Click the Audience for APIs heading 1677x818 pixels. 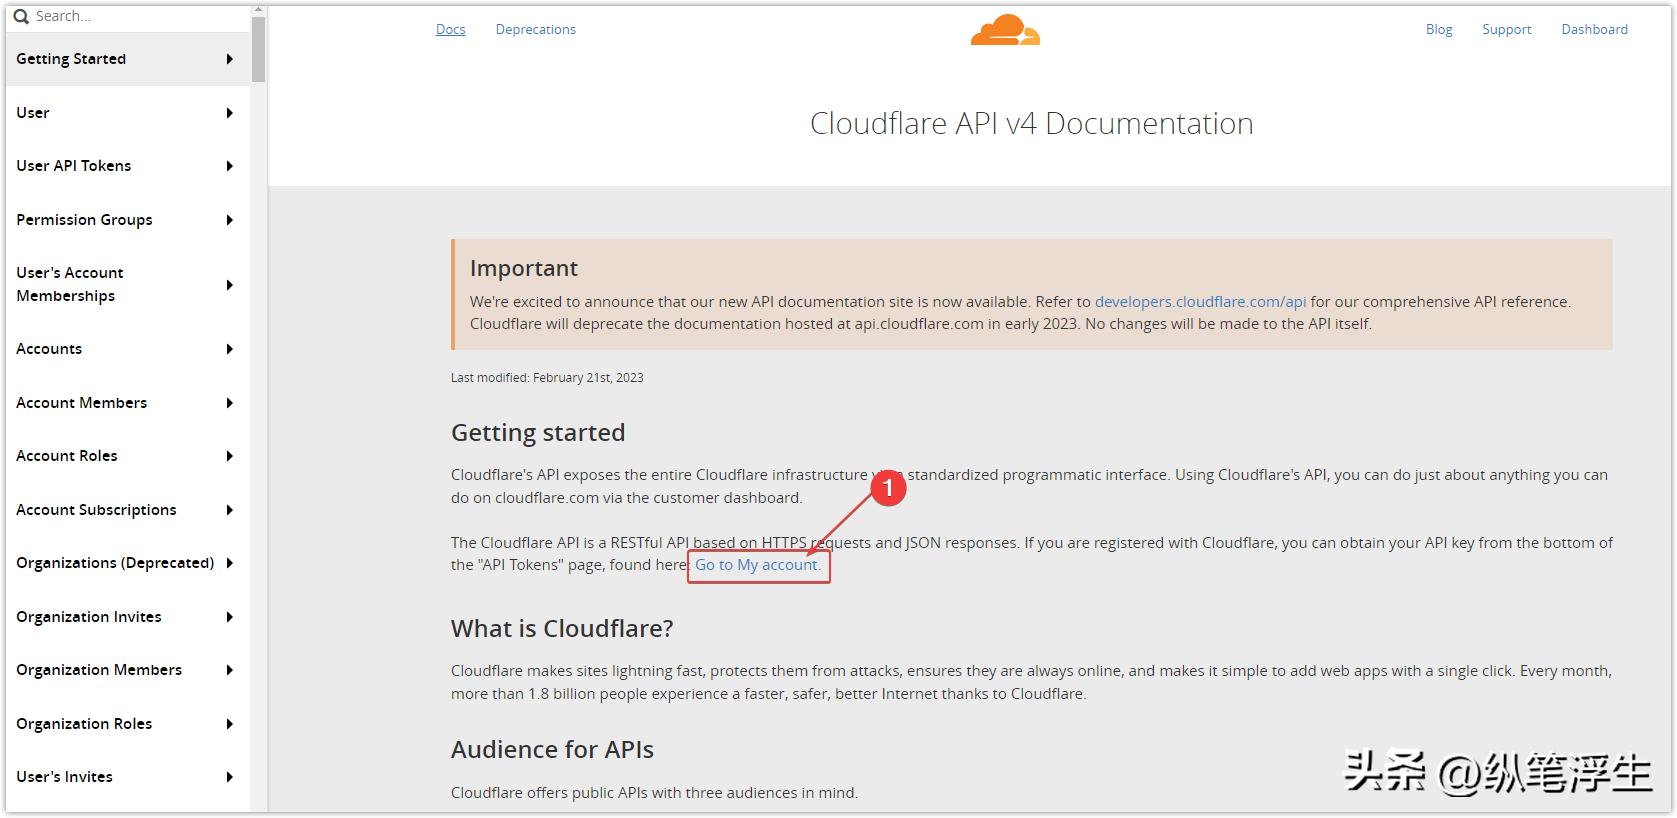(552, 750)
